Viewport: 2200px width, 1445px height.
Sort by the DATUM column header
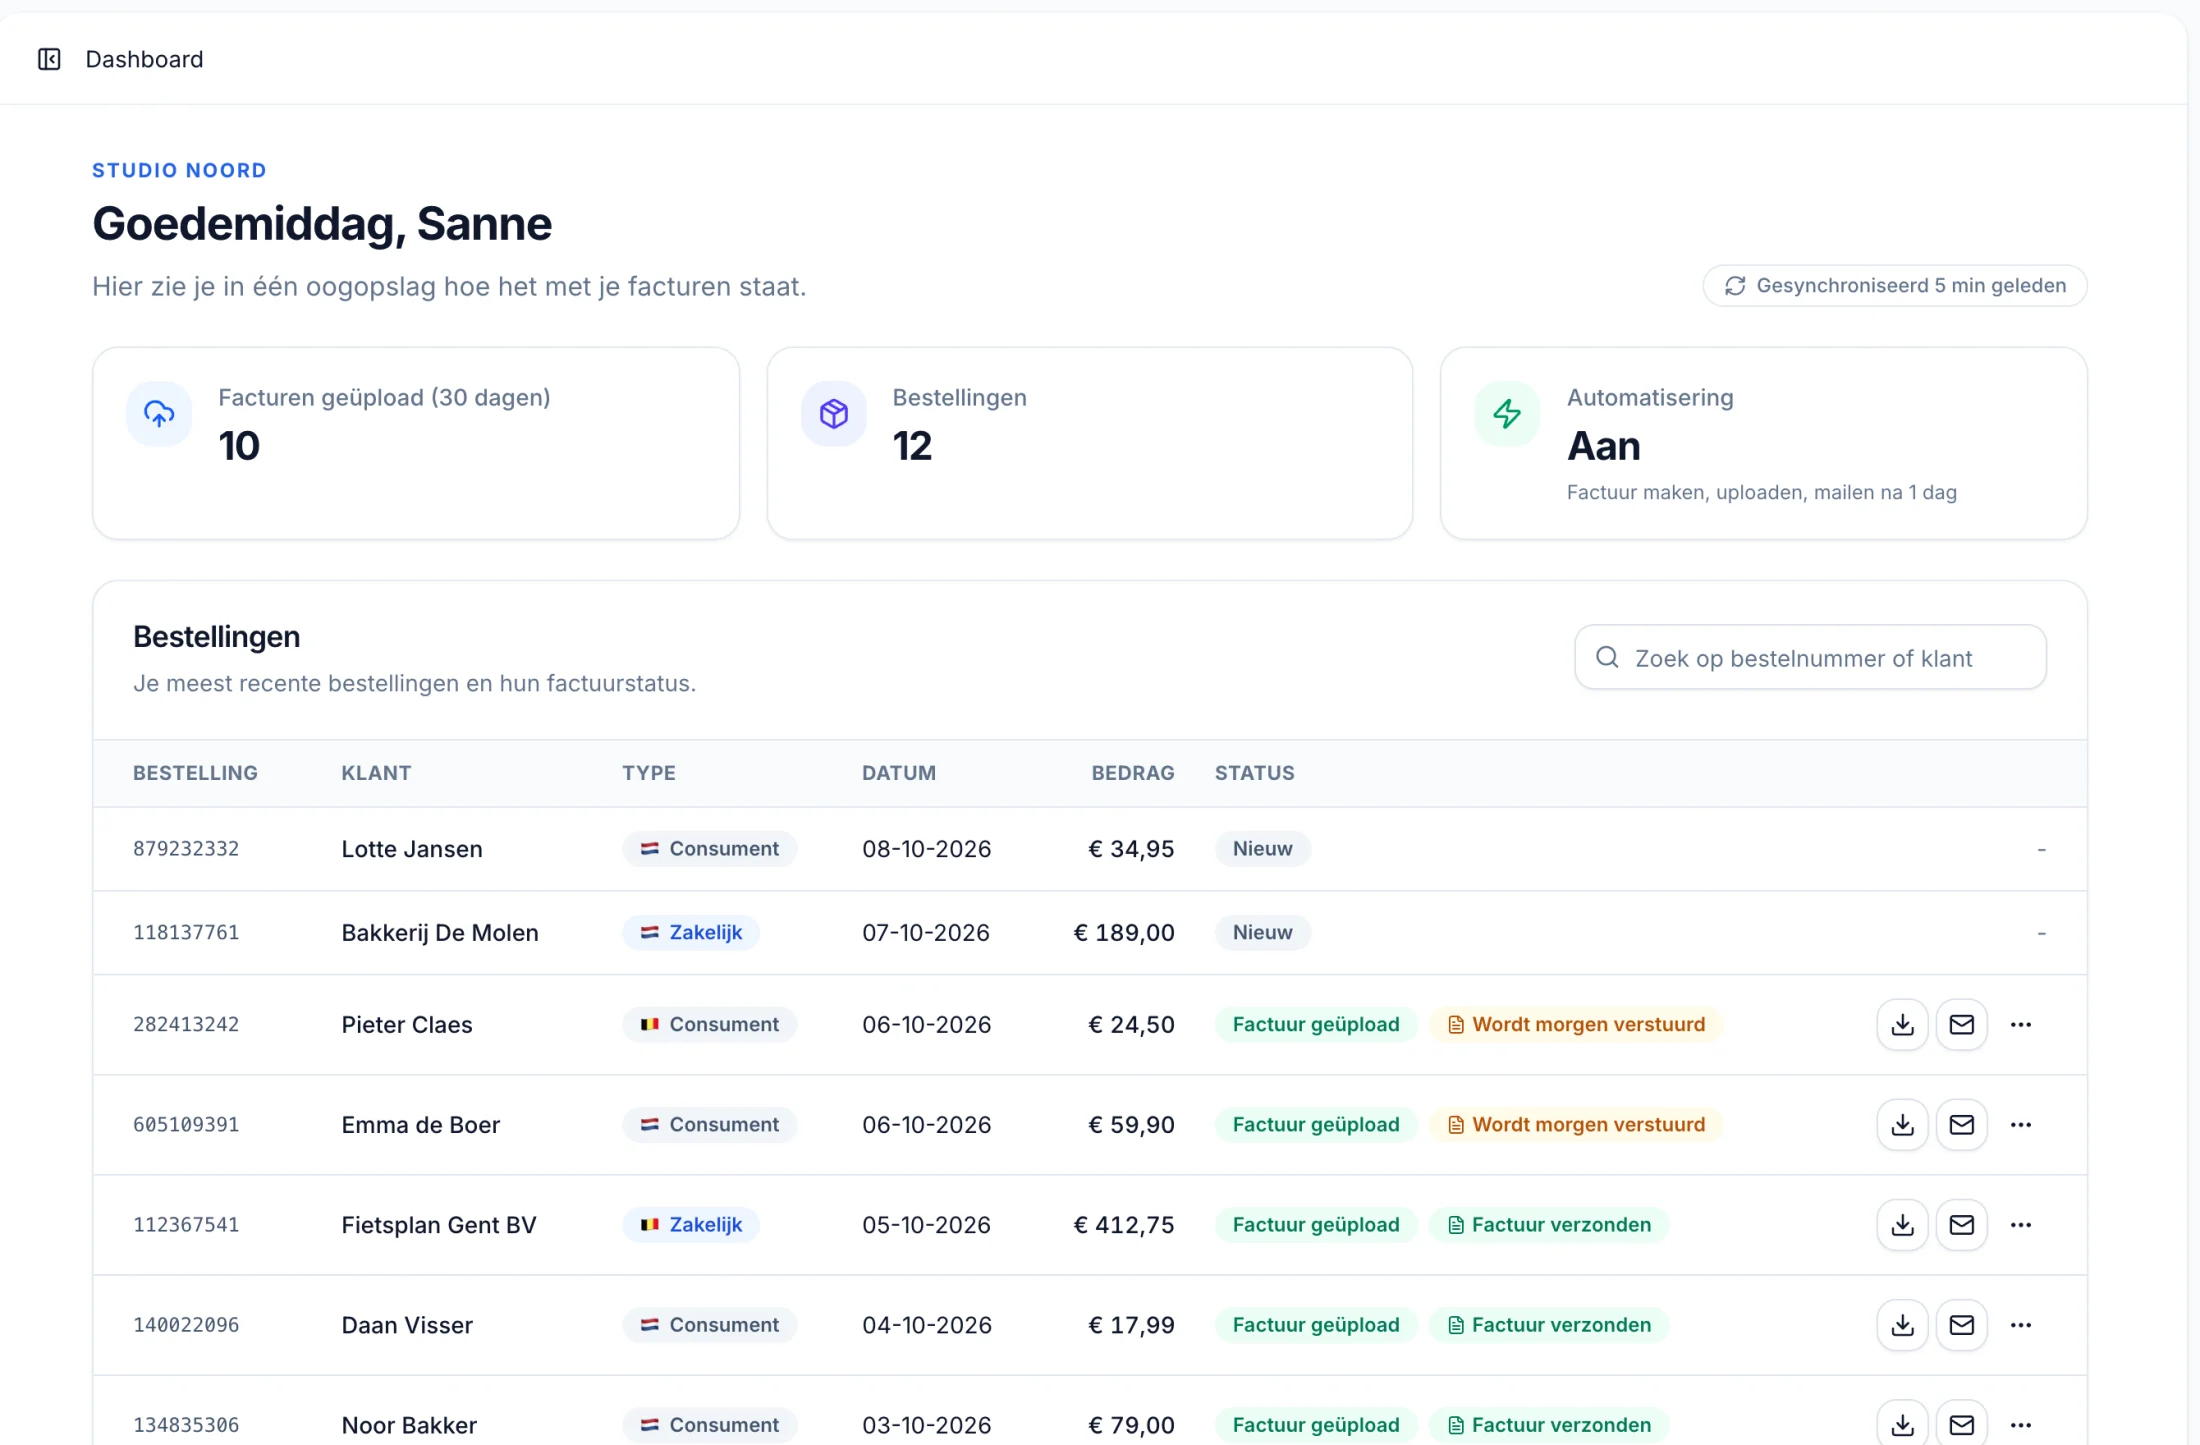pyautogui.click(x=898, y=772)
